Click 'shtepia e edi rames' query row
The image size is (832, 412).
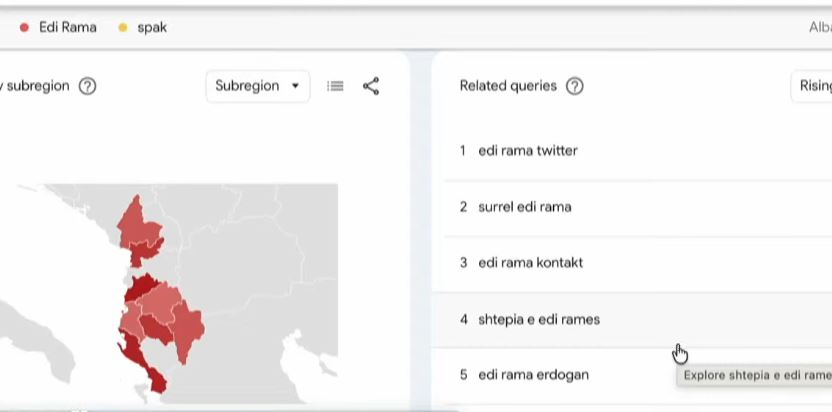coord(538,320)
